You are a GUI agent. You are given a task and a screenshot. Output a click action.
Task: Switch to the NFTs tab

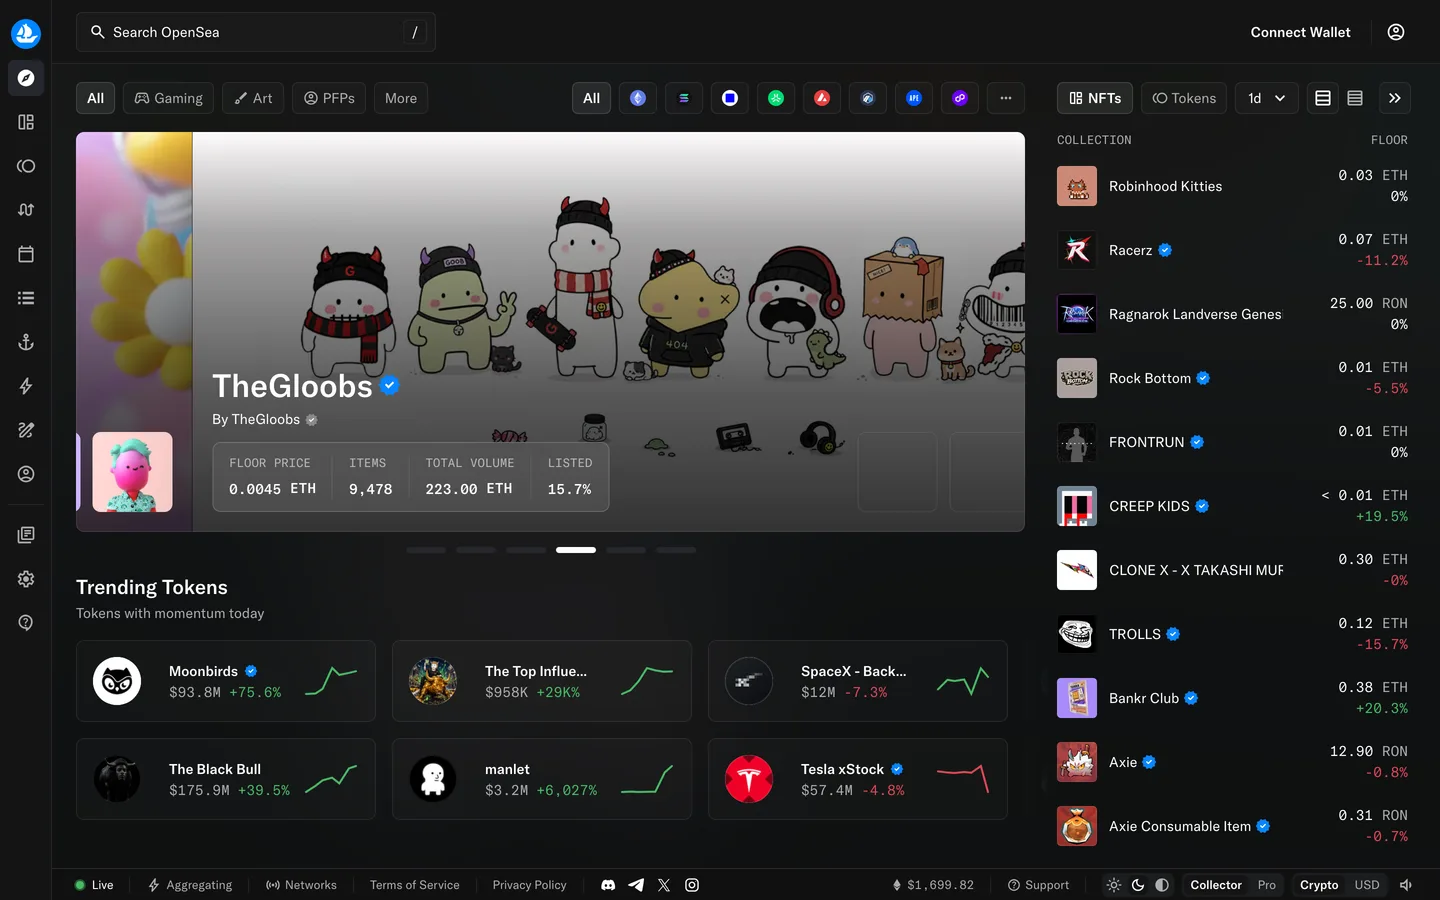coord(1095,98)
